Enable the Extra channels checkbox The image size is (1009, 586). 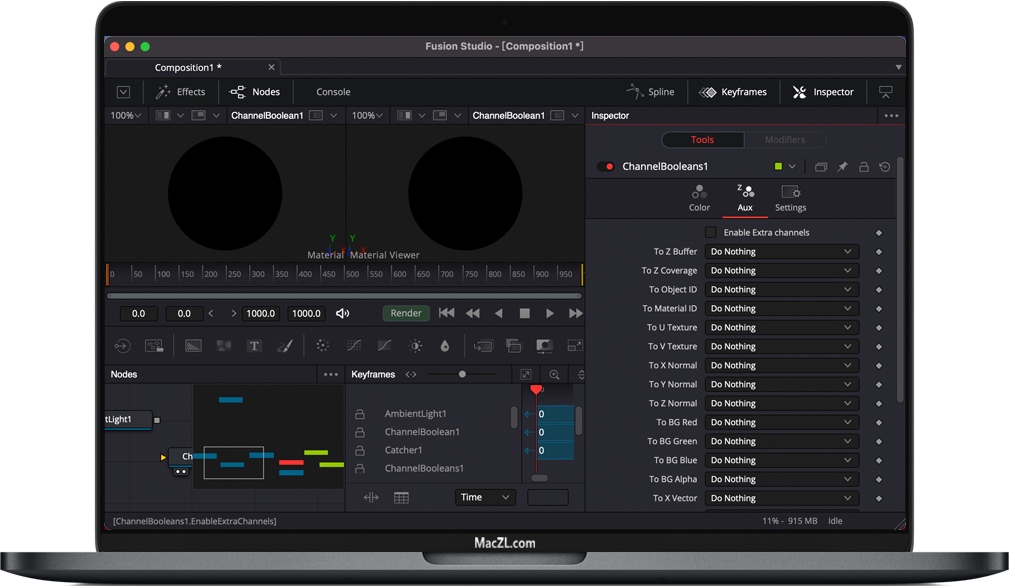pos(711,233)
